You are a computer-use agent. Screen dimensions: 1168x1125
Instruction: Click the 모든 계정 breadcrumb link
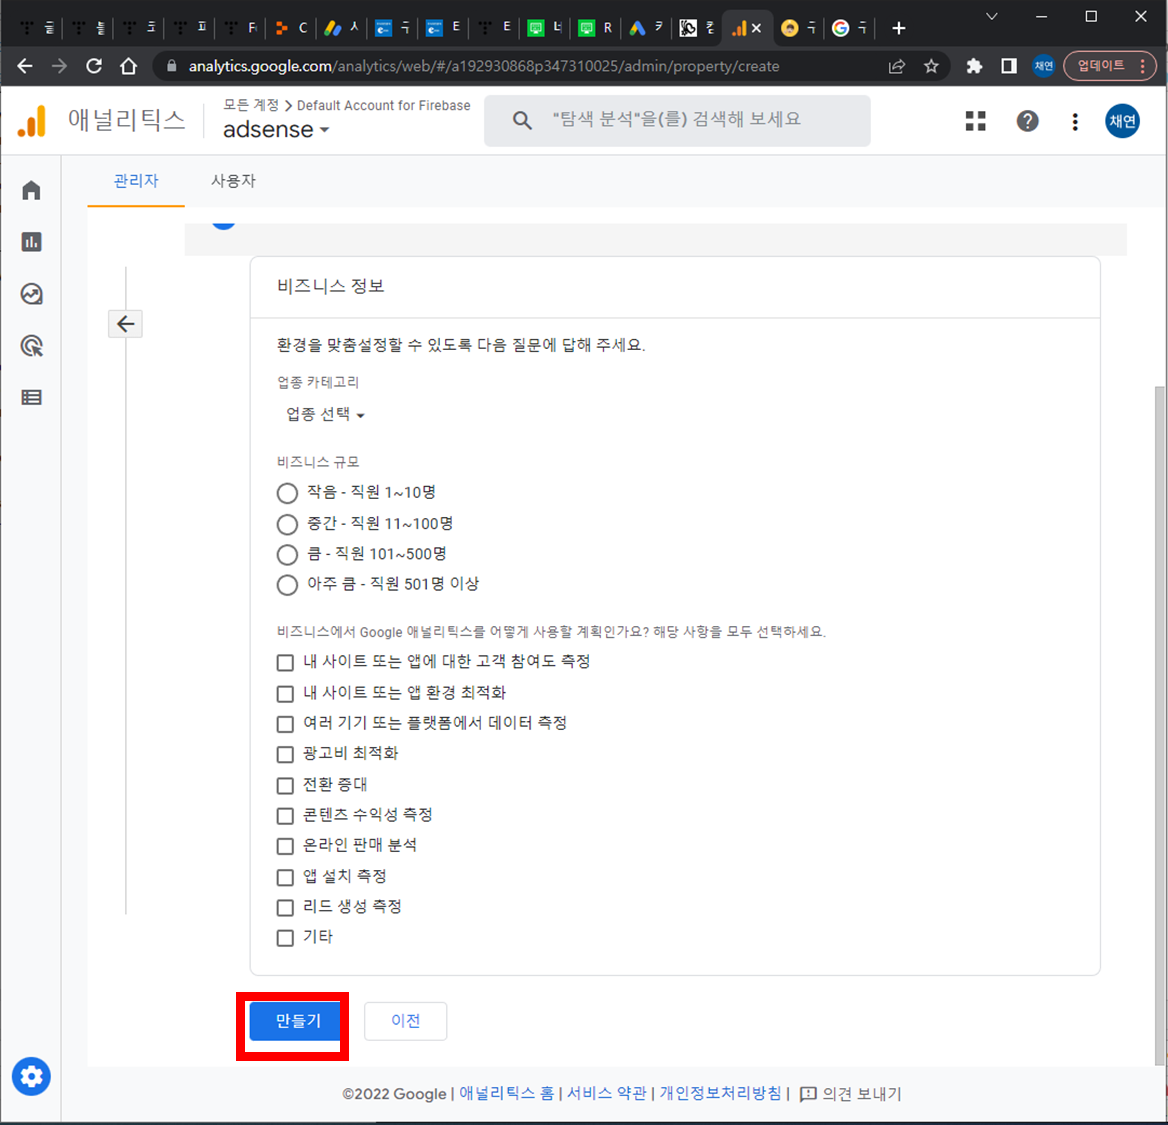251,105
